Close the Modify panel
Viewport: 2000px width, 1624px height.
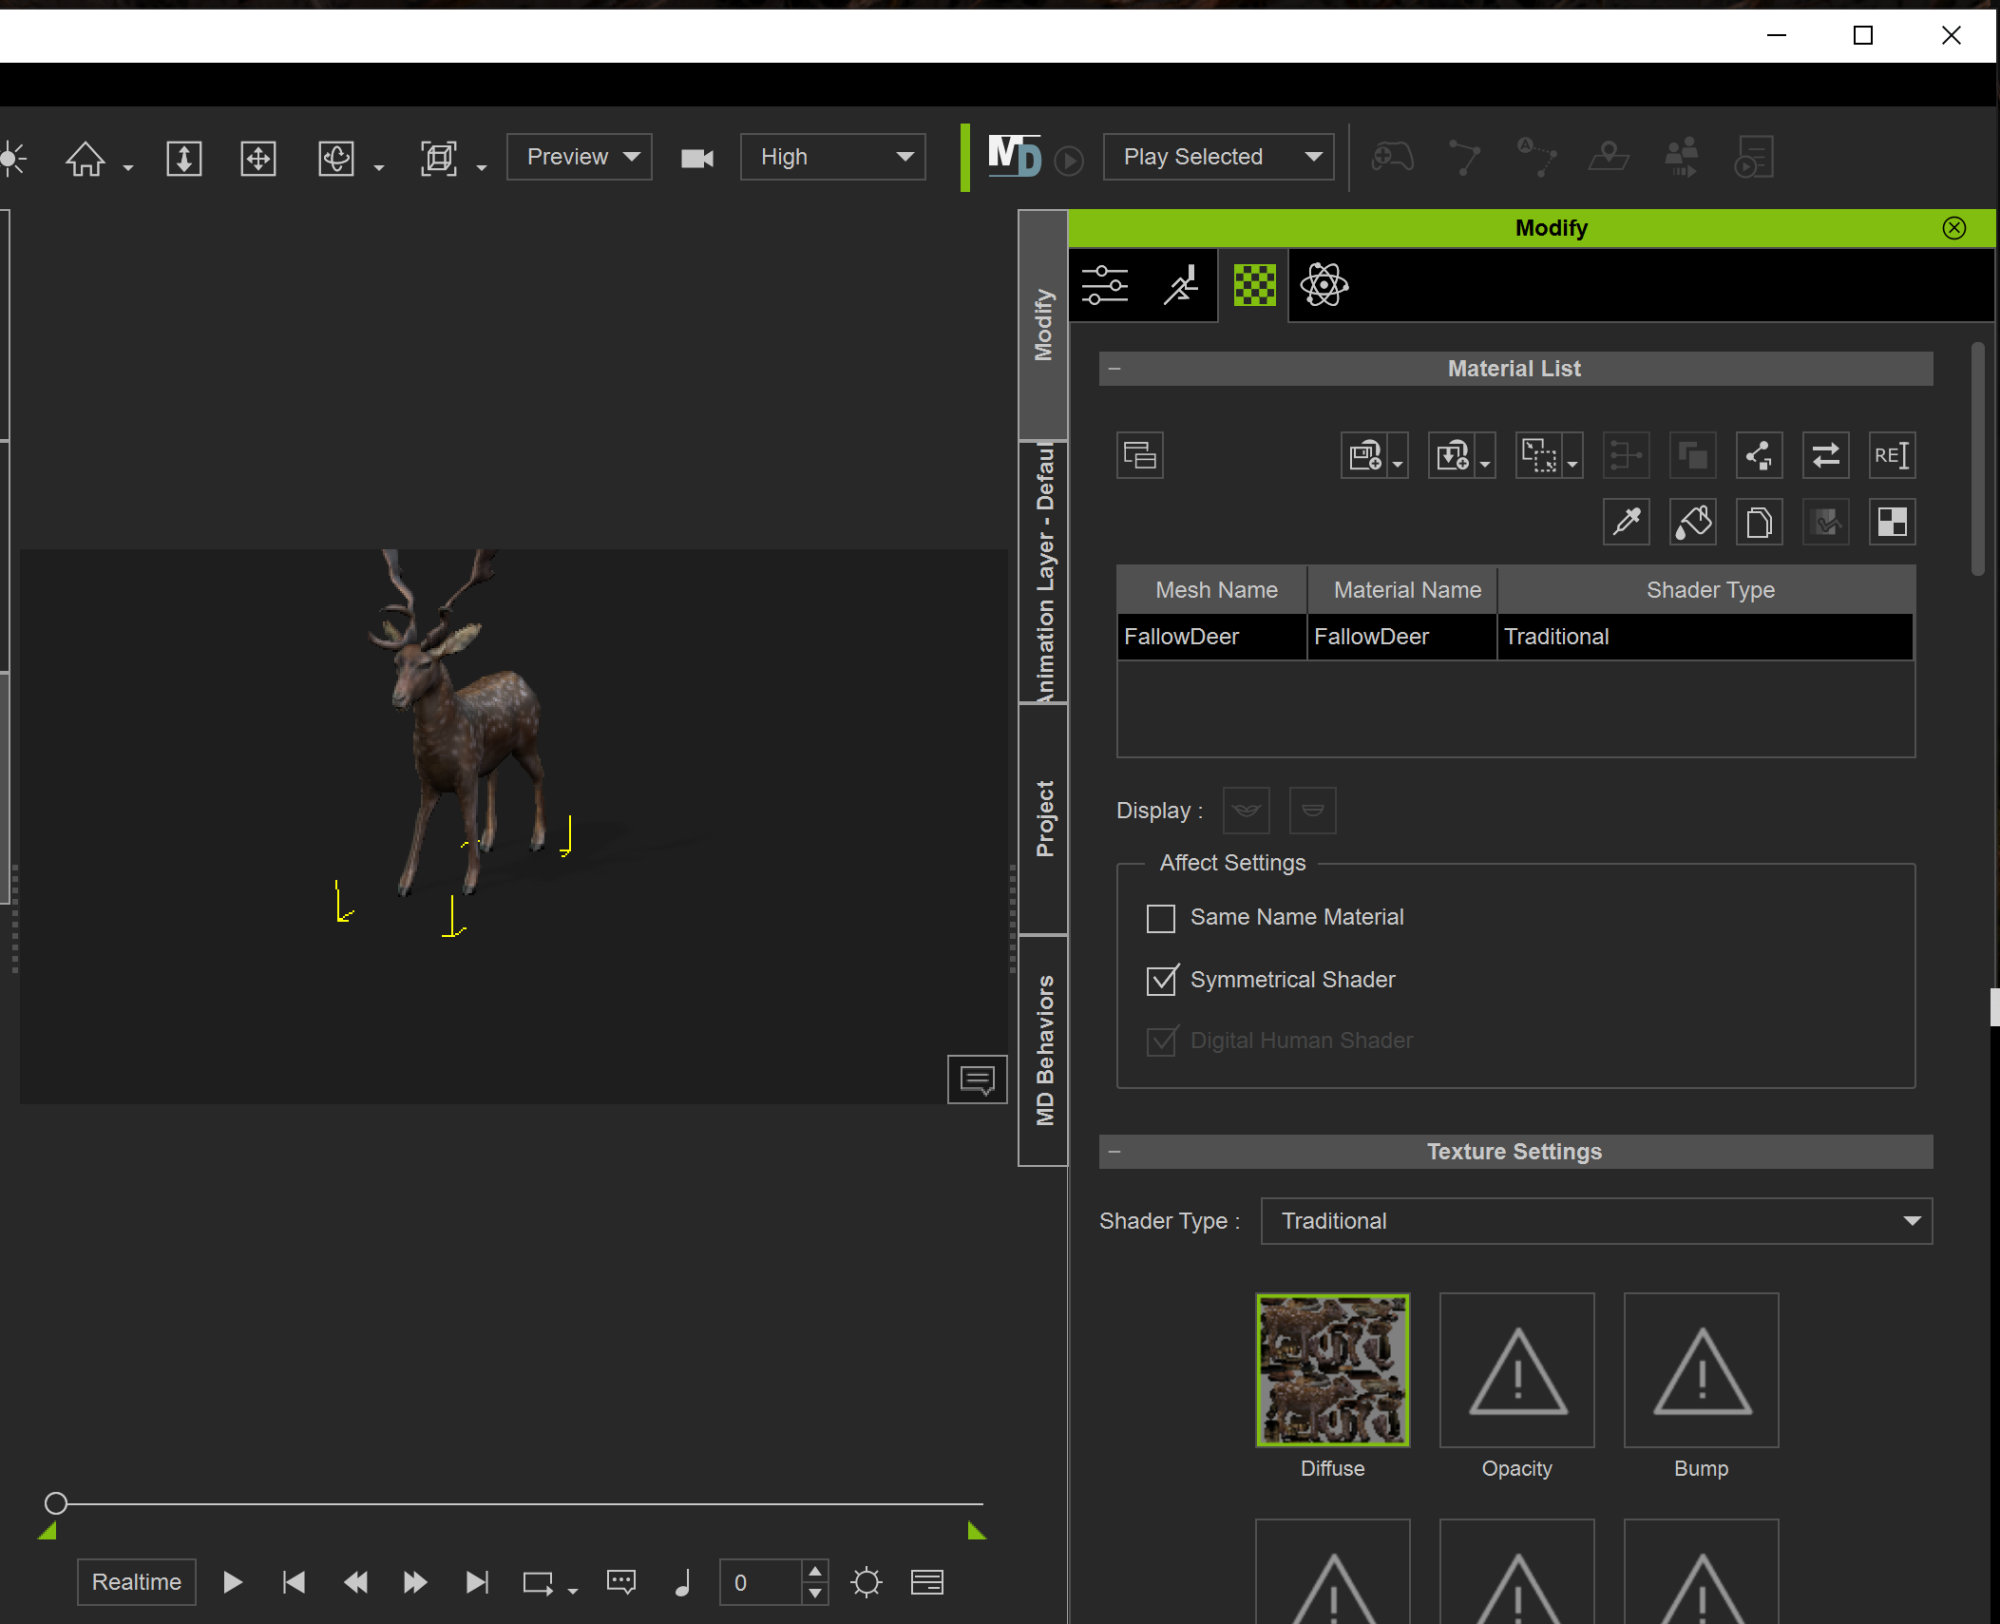1954,228
